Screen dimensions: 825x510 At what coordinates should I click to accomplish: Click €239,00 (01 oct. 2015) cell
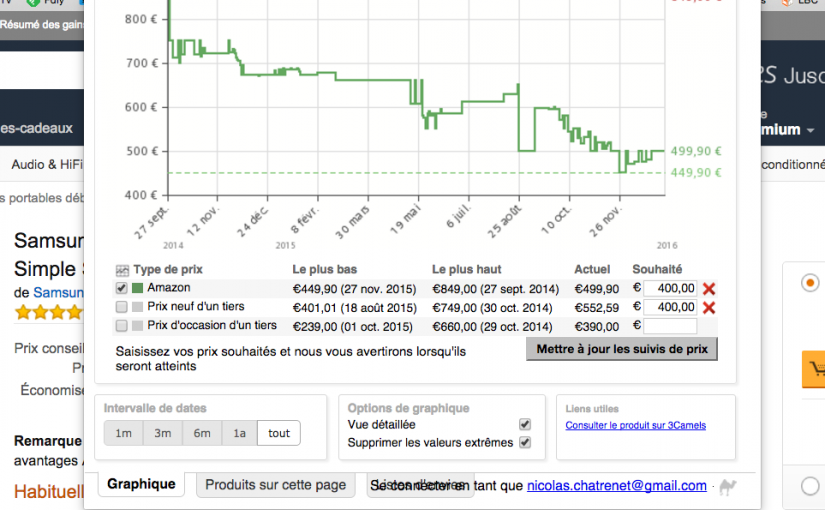click(353, 327)
